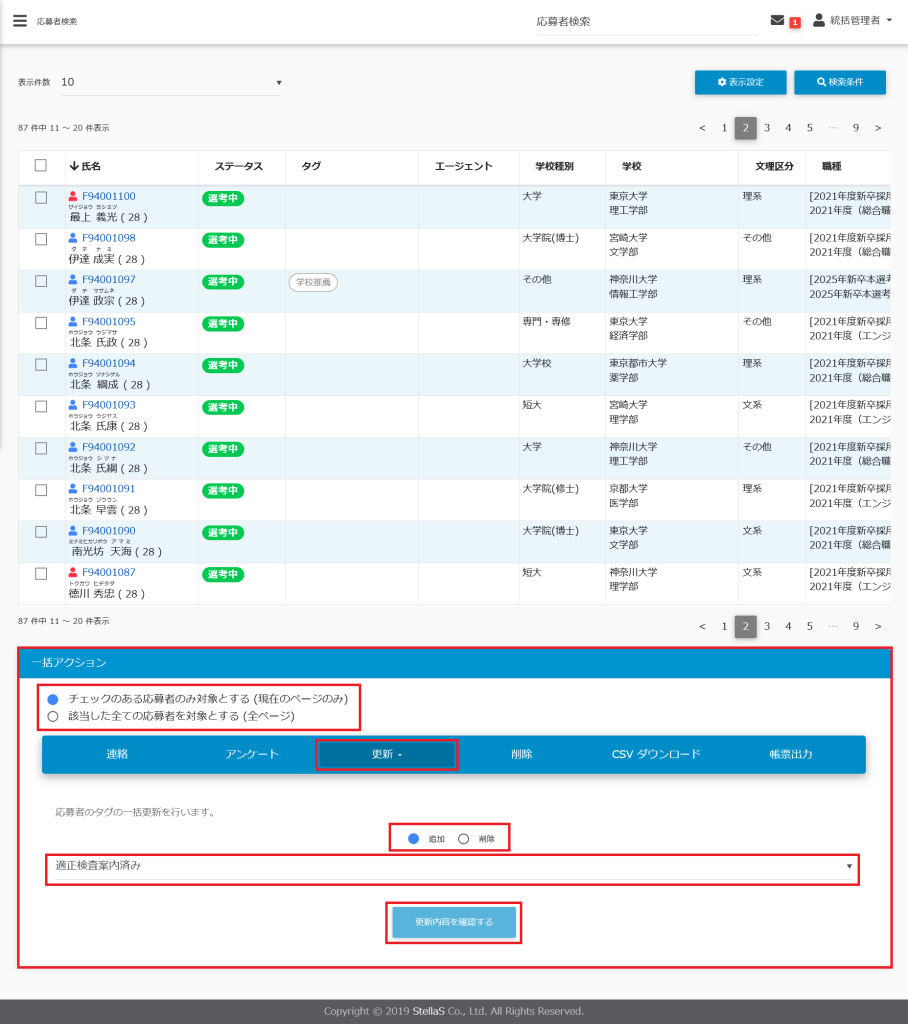Choose the 削除 radio button for tags

pyautogui.click(x=463, y=838)
